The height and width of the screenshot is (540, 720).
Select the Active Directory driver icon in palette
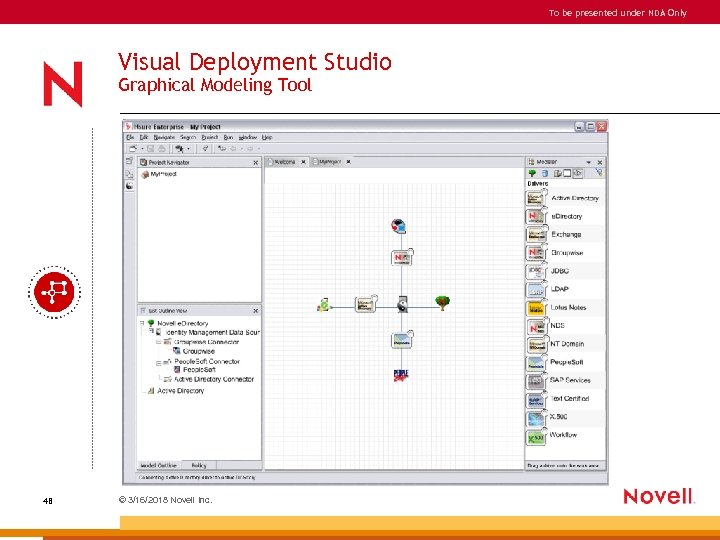535,198
